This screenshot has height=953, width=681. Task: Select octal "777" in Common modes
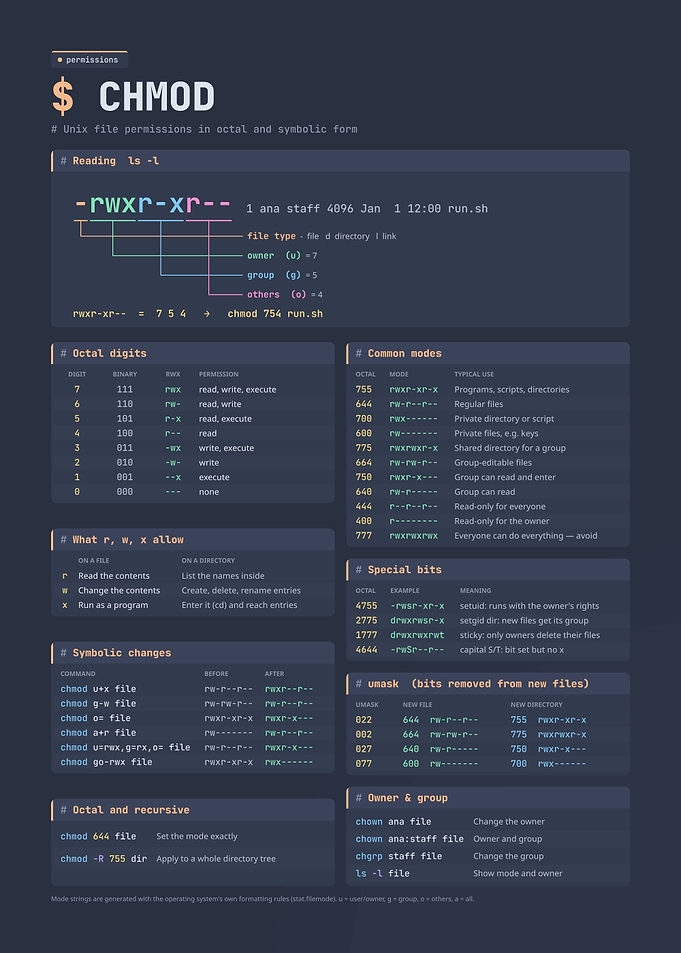click(x=364, y=535)
